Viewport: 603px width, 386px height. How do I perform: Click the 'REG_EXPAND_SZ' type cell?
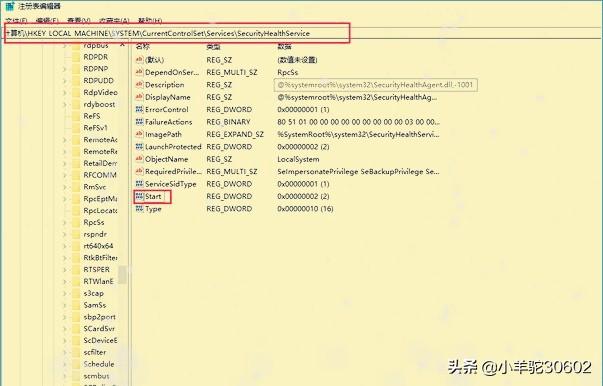pyautogui.click(x=235, y=134)
